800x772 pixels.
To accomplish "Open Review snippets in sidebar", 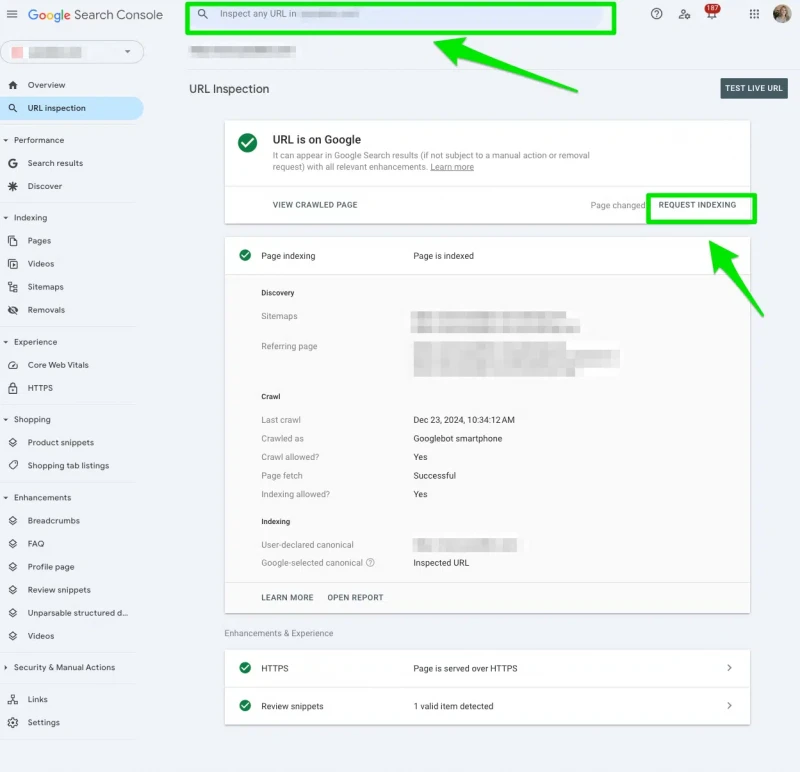I will click(59, 590).
